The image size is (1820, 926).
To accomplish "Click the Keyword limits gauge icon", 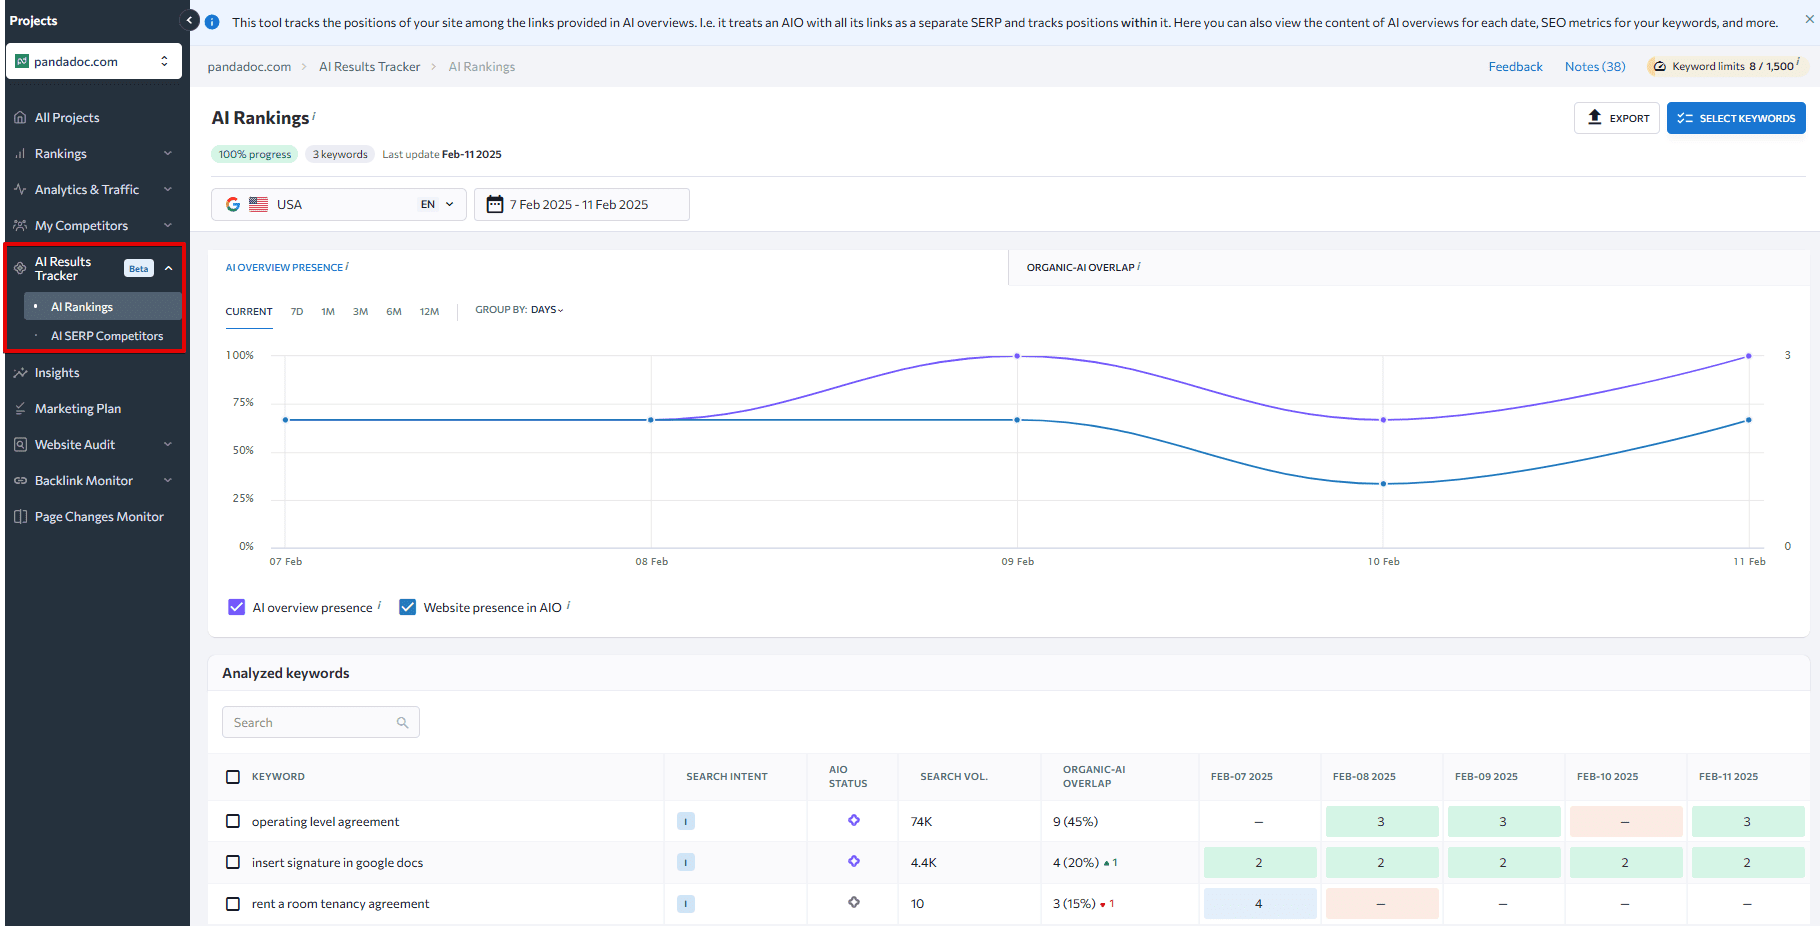I will 1660,67.
